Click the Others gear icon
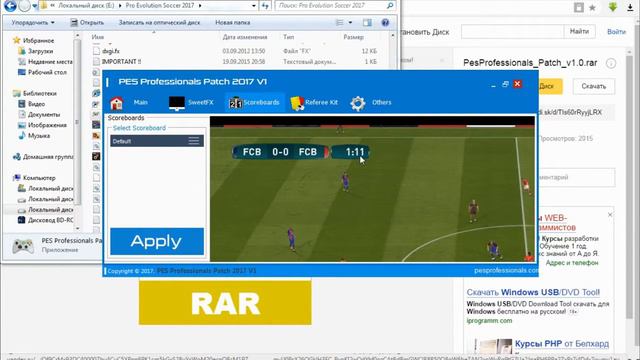This screenshot has width=640, height=360. (x=358, y=103)
